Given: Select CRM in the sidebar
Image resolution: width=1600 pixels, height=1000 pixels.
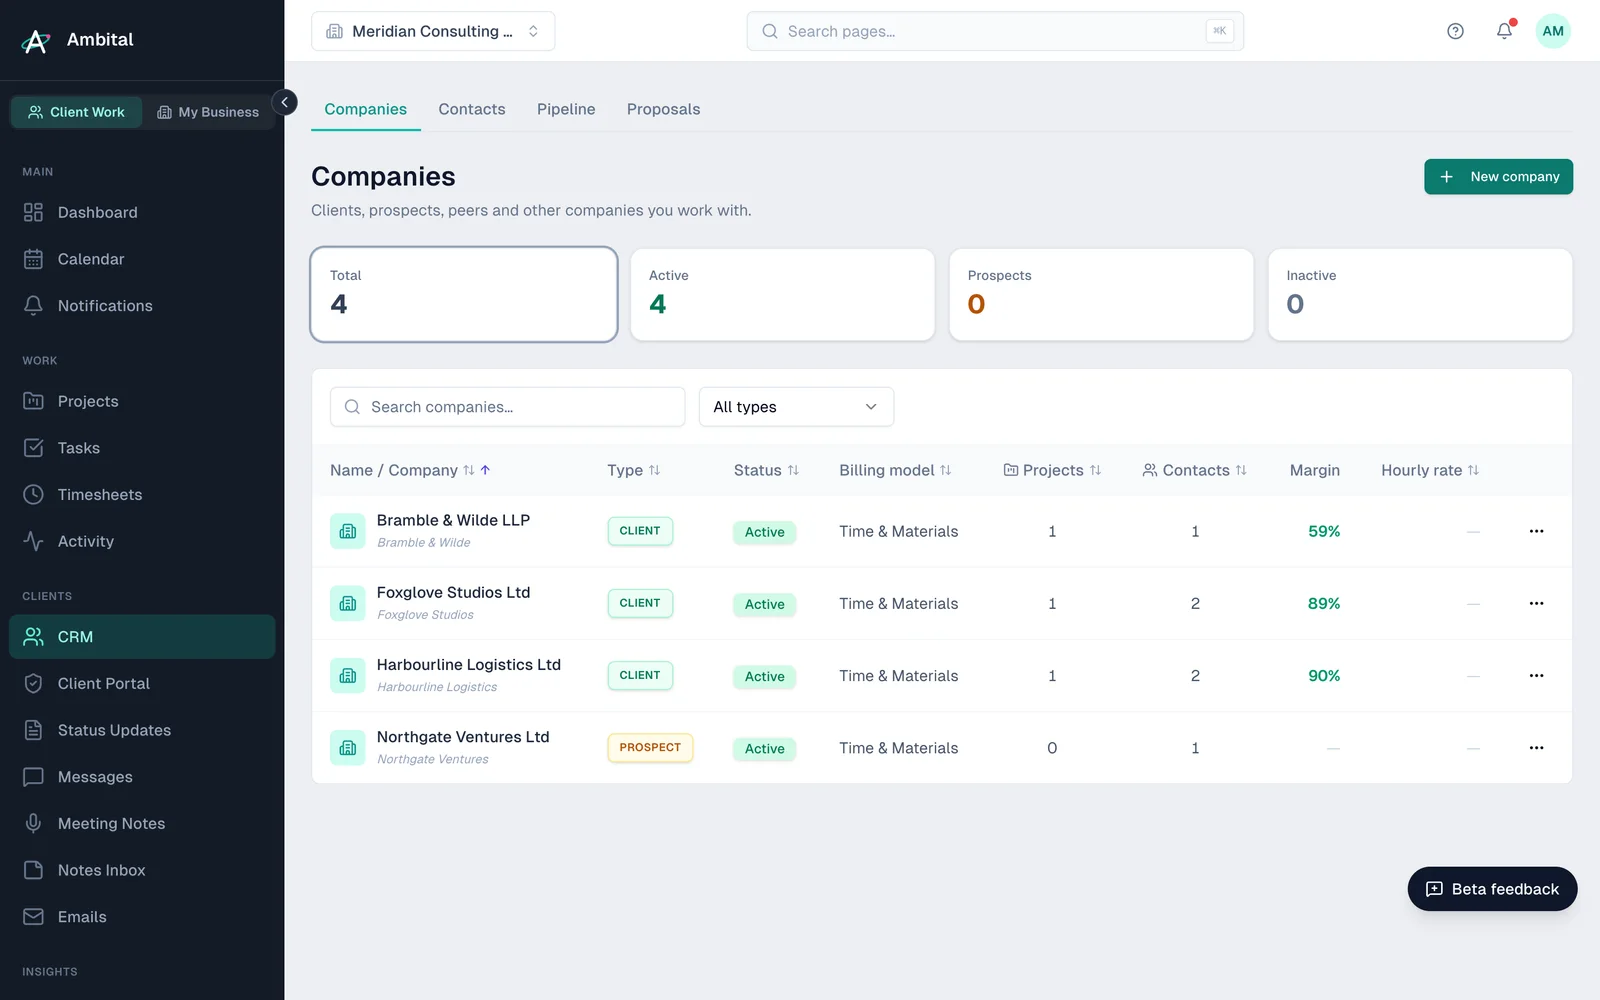Looking at the screenshot, I should [142, 637].
